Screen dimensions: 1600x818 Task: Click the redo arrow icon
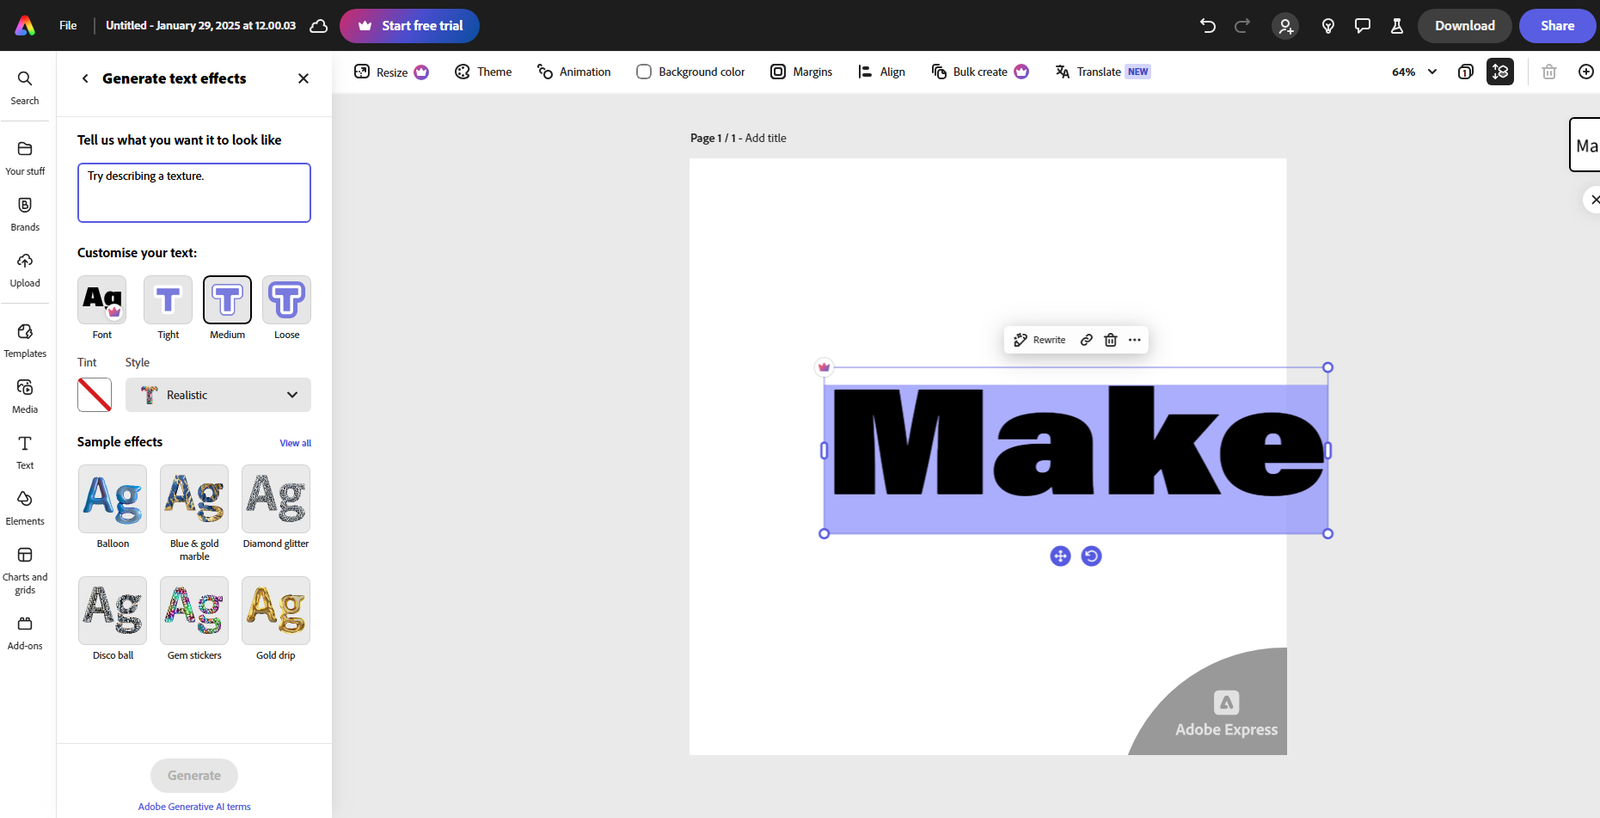pyautogui.click(x=1242, y=26)
